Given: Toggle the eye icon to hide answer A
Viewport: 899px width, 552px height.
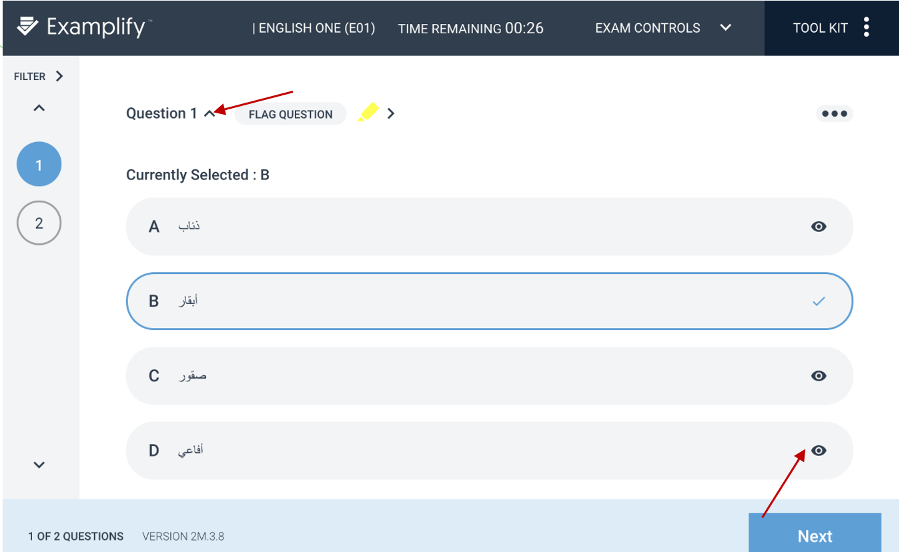Looking at the screenshot, I should 819,226.
